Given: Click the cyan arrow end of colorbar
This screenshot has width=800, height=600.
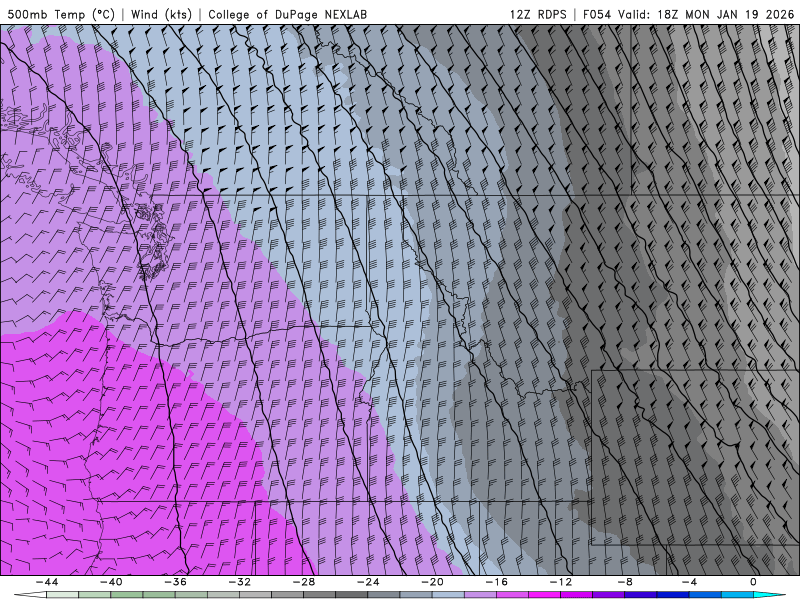Looking at the screenshot, I should tap(770, 595).
